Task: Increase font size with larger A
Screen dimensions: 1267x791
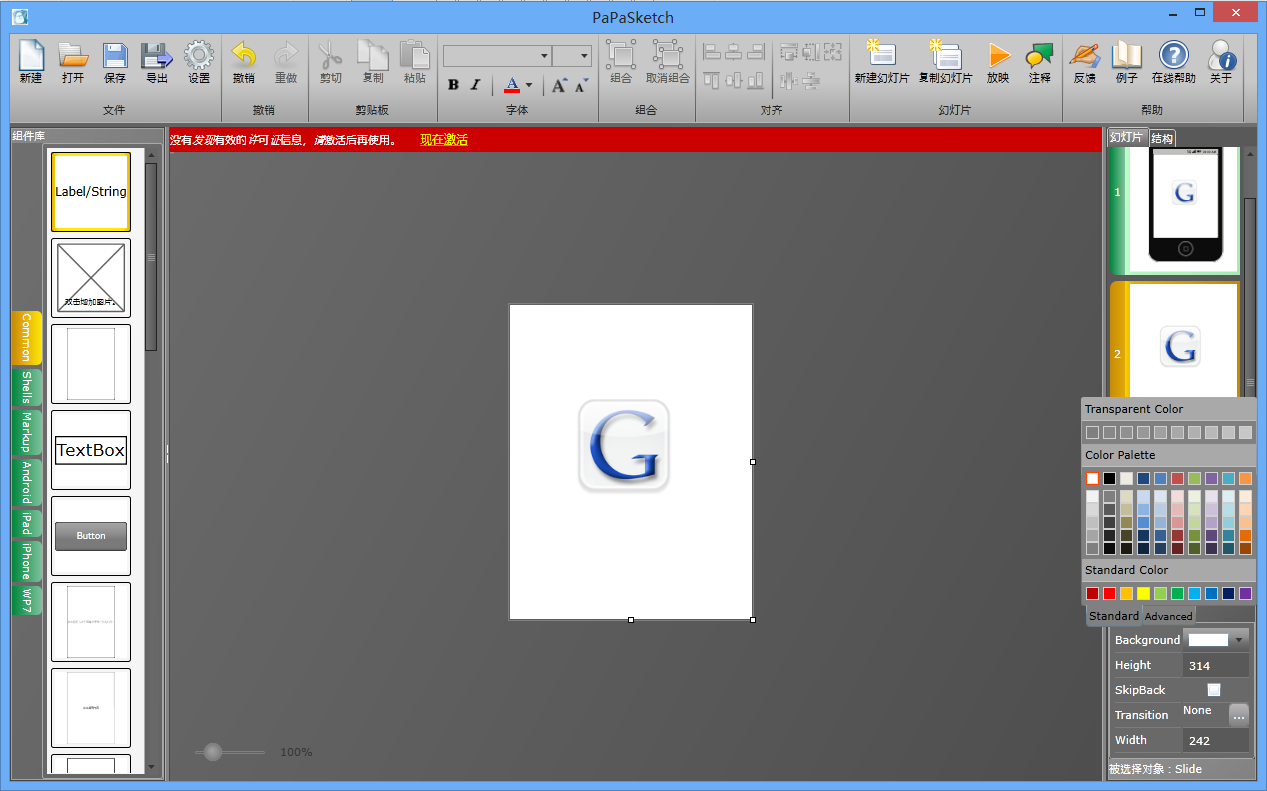Action: (559, 85)
